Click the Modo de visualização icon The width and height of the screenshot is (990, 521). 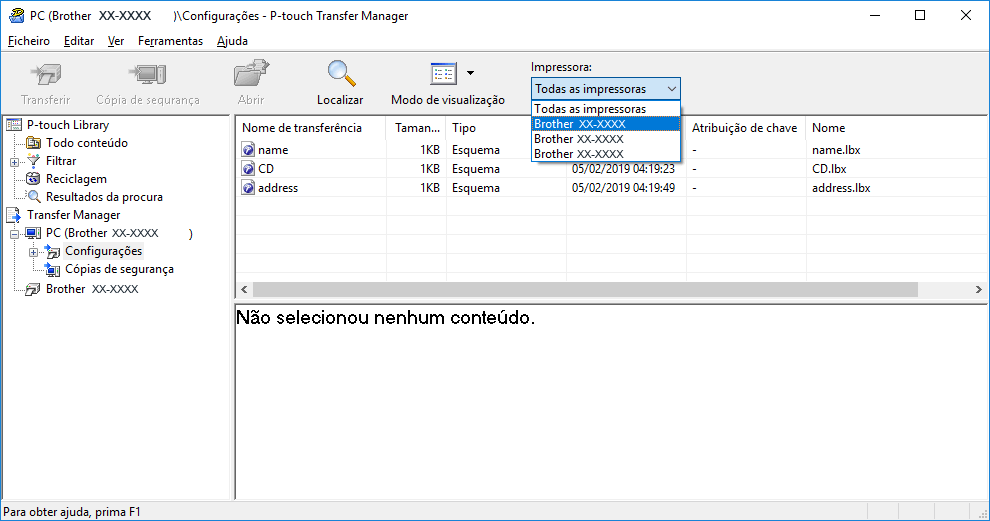point(443,74)
